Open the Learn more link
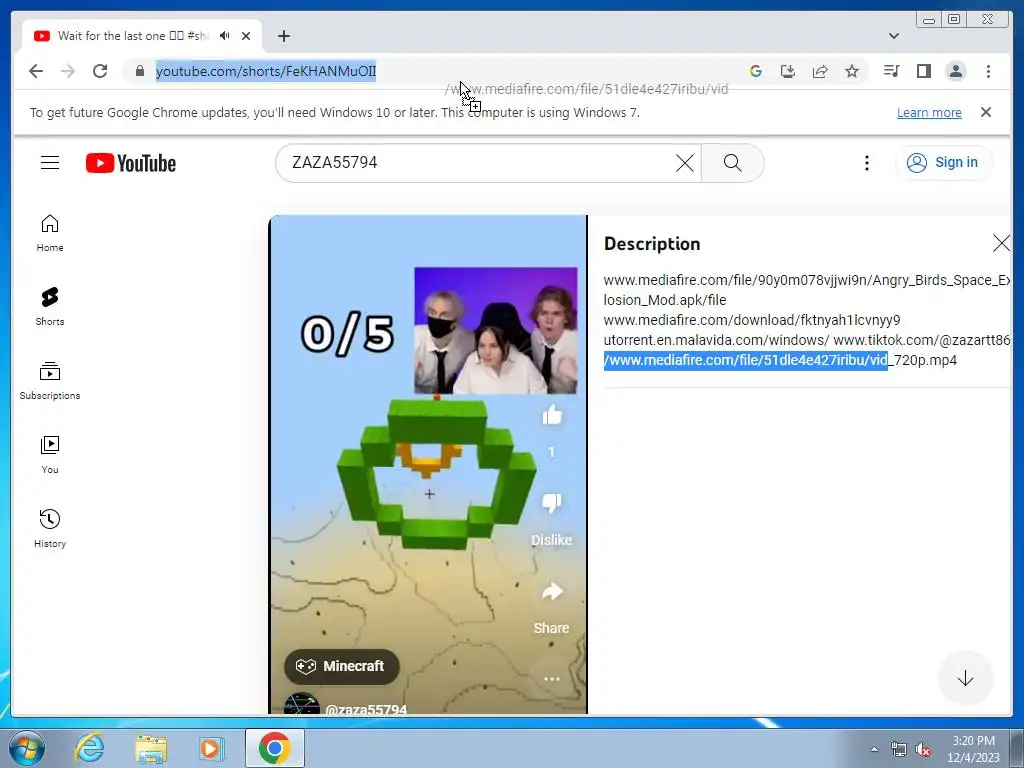Viewport: 1024px width, 768px height. [x=929, y=112]
